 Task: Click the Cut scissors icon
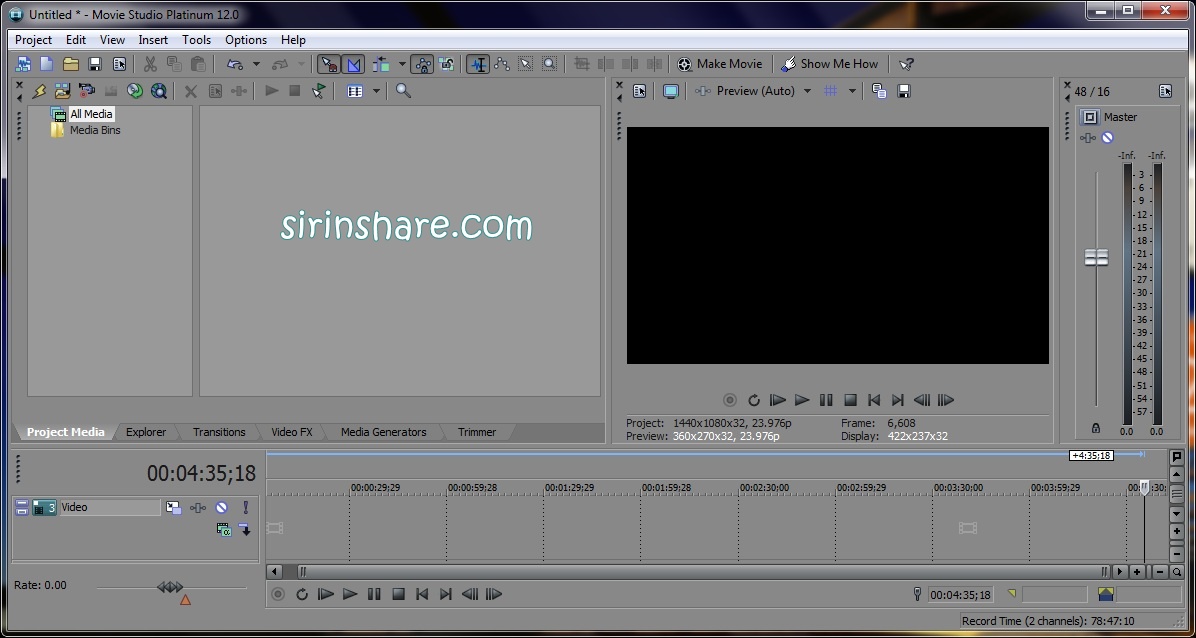click(x=150, y=64)
